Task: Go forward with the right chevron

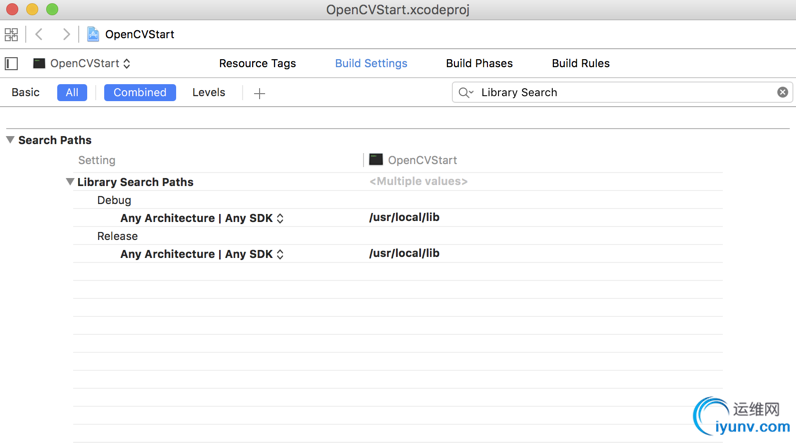Action: [66, 35]
